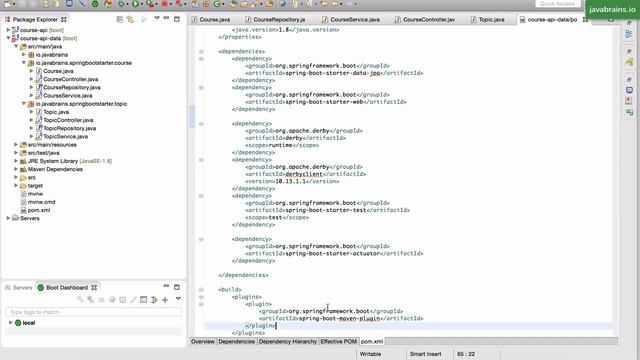
Task: Click the pencil edit icon in Boot Dashboard
Action: (x=133, y=300)
